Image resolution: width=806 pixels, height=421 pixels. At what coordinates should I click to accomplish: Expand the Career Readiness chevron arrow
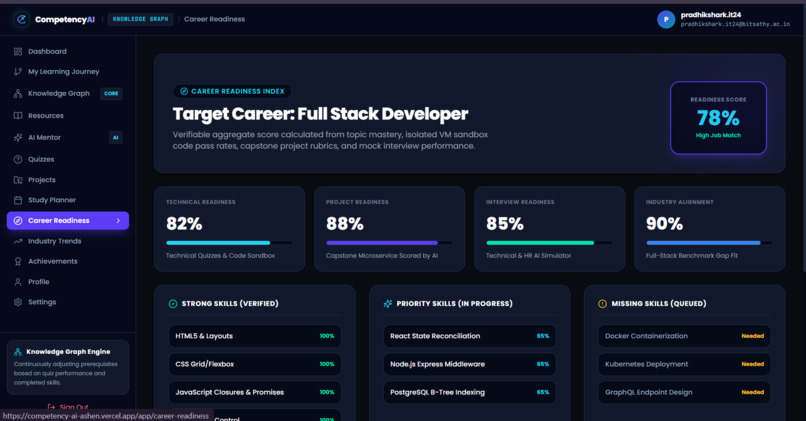118,221
